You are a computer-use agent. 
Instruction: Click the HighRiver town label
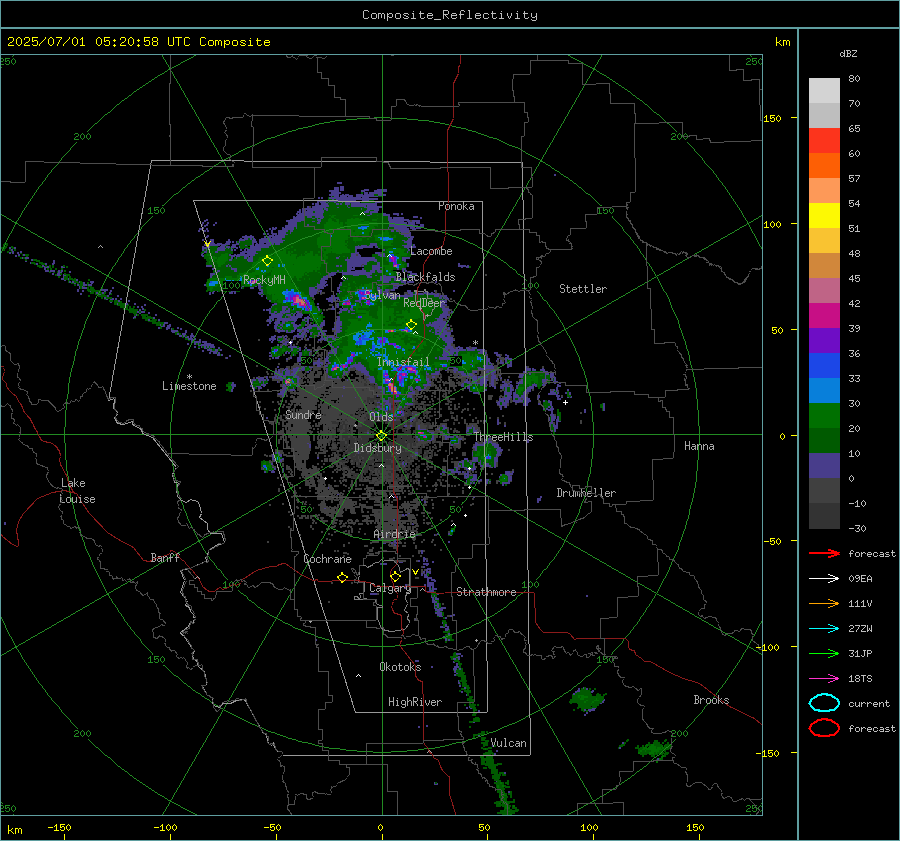click(x=415, y=702)
